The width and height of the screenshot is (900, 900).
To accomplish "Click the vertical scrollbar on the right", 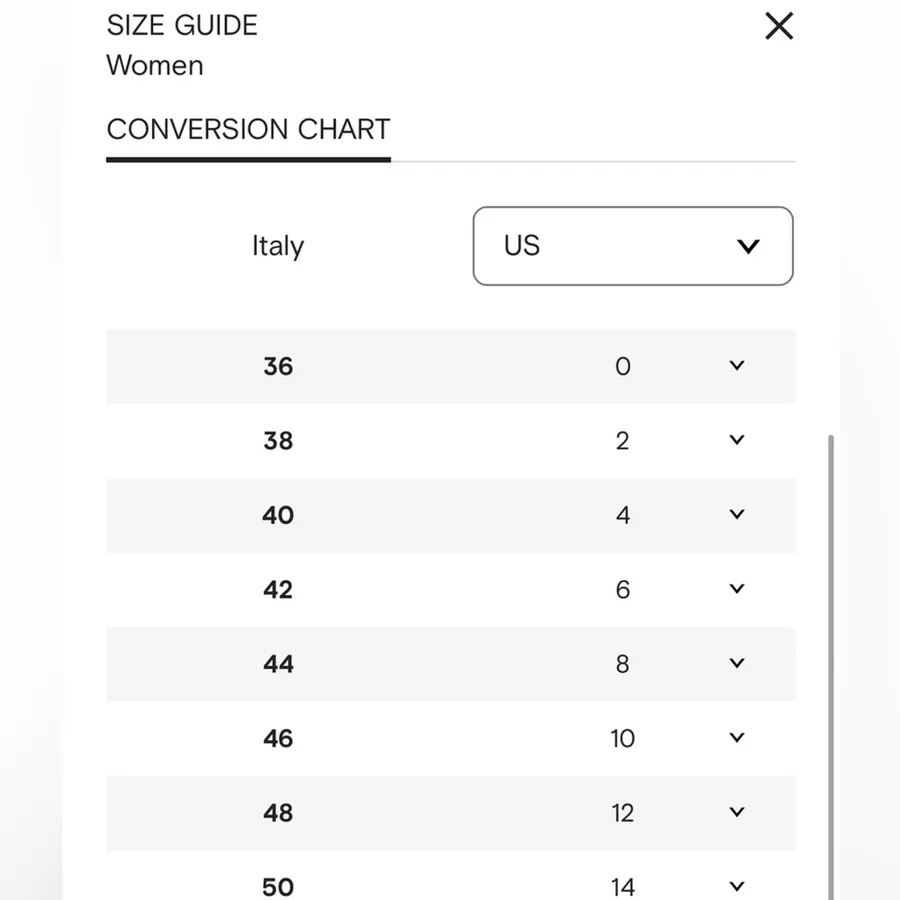I will 831,667.
